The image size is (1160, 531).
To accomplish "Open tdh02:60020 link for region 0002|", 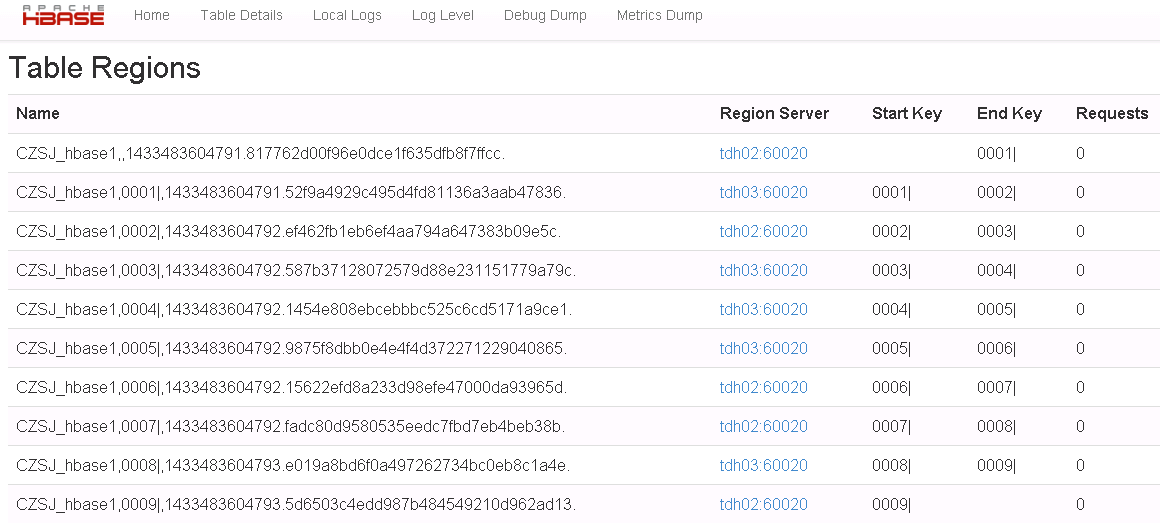I will [x=763, y=231].
